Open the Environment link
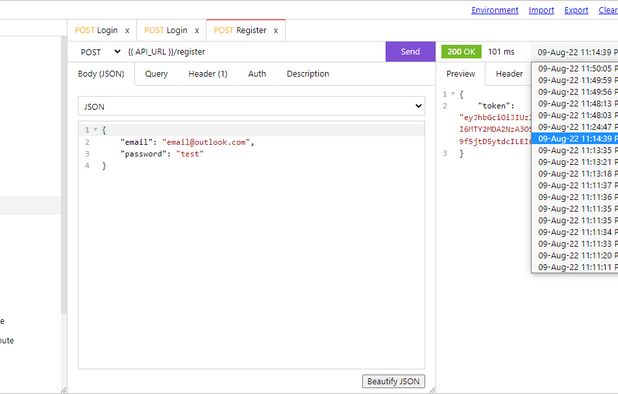This screenshot has height=394, width=618. point(495,10)
